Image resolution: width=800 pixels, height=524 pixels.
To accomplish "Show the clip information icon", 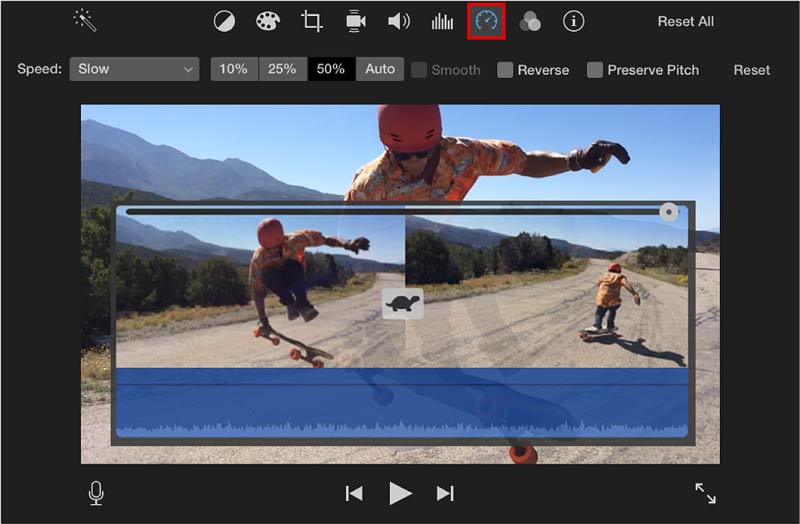I will coord(573,21).
